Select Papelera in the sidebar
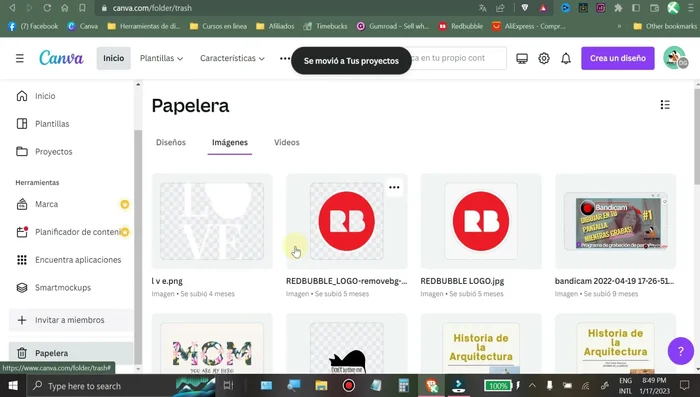Screen dimensions: 700x397 [71, 353]
